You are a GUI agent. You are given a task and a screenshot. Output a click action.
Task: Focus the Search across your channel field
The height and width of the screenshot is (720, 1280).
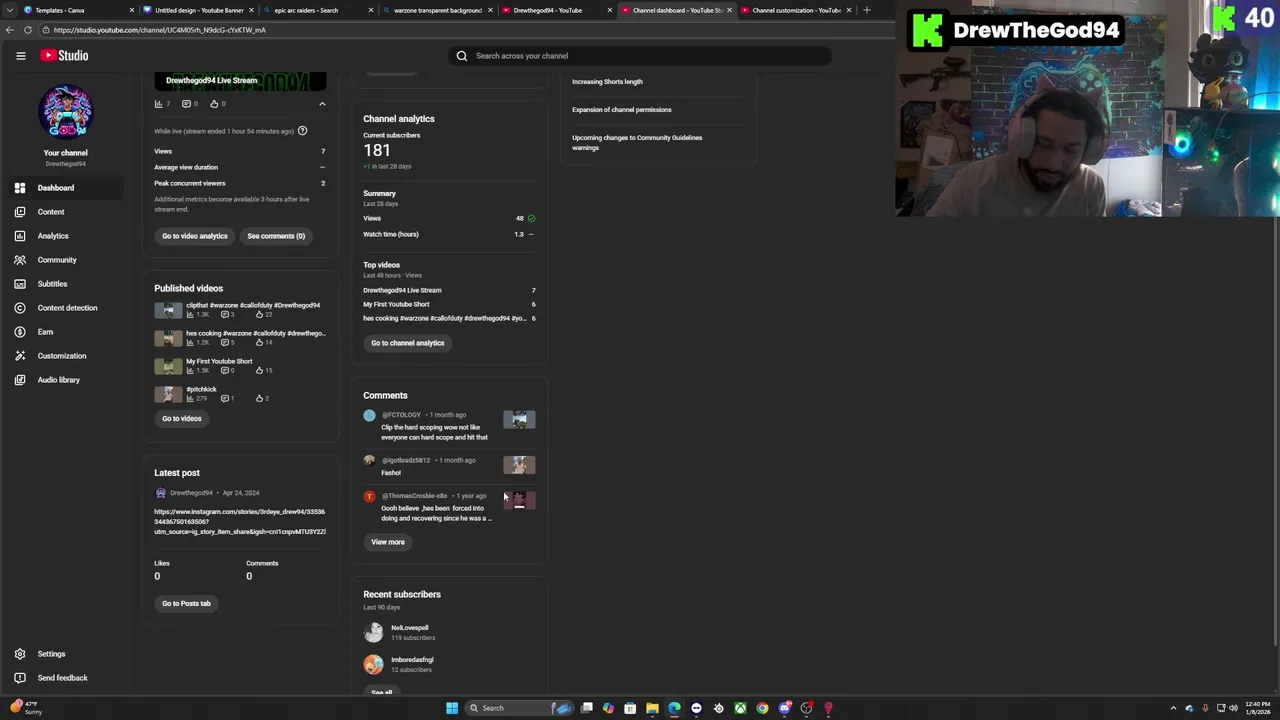(640, 56)
